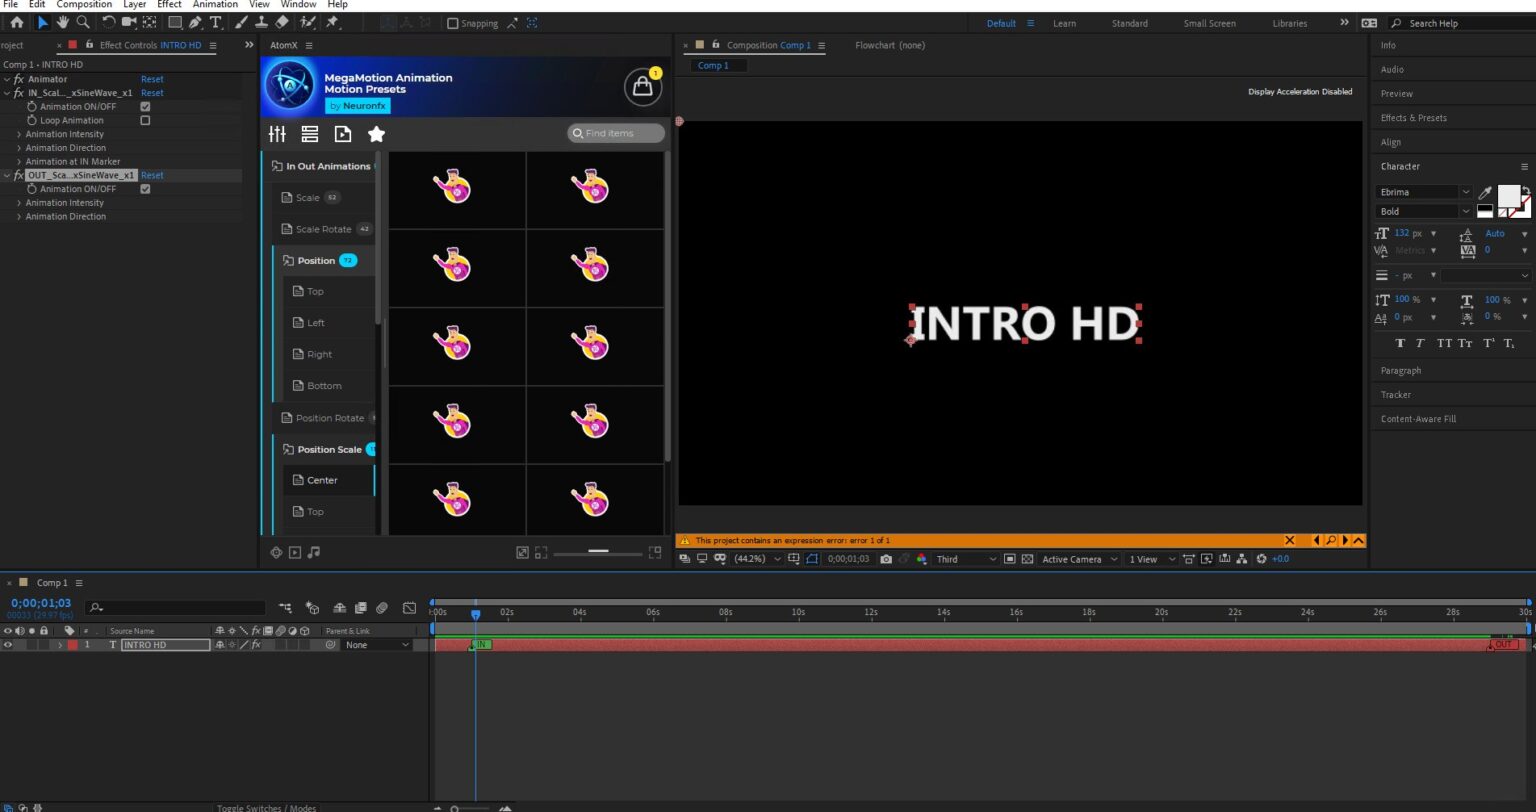Reset the Animator effect
The width and height of the screenshot is (1536, 812).
152,79
